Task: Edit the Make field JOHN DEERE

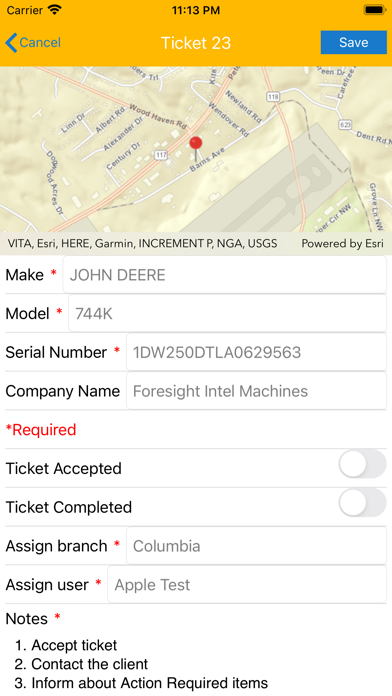Action: [225, 275]
